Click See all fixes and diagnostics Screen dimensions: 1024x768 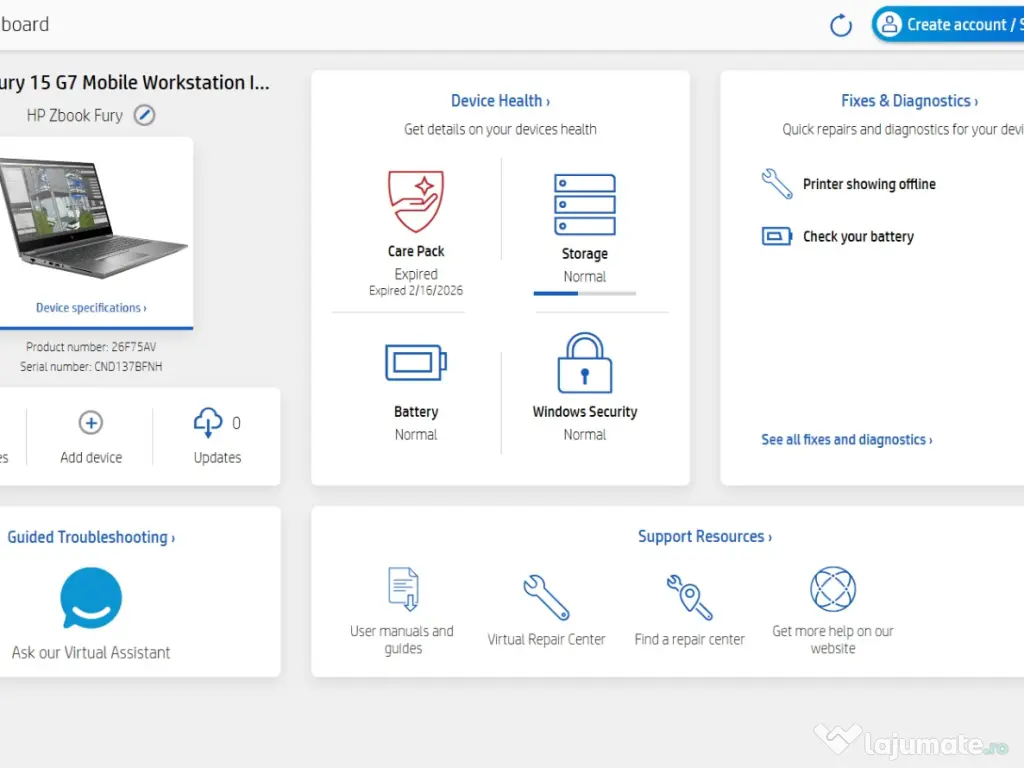[x=846, y=440]
